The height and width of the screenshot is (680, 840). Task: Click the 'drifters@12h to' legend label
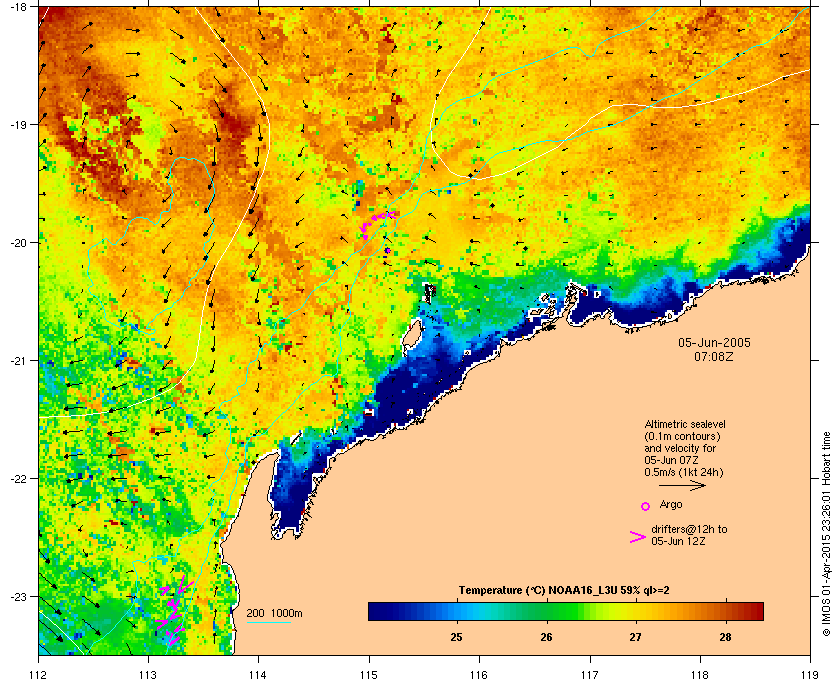[x=689, y=529]
